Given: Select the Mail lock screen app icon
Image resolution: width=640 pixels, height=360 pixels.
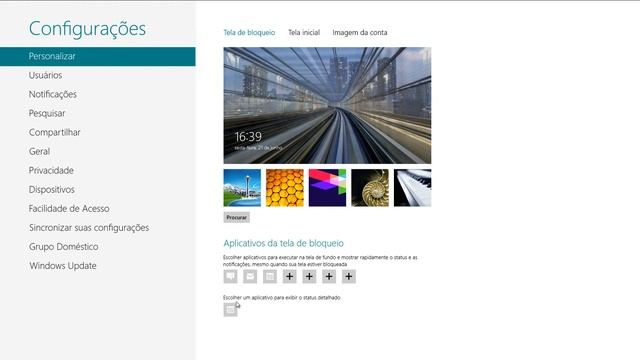Looking at the screenshot, I should pyautogui.click(x=250, y=276).
